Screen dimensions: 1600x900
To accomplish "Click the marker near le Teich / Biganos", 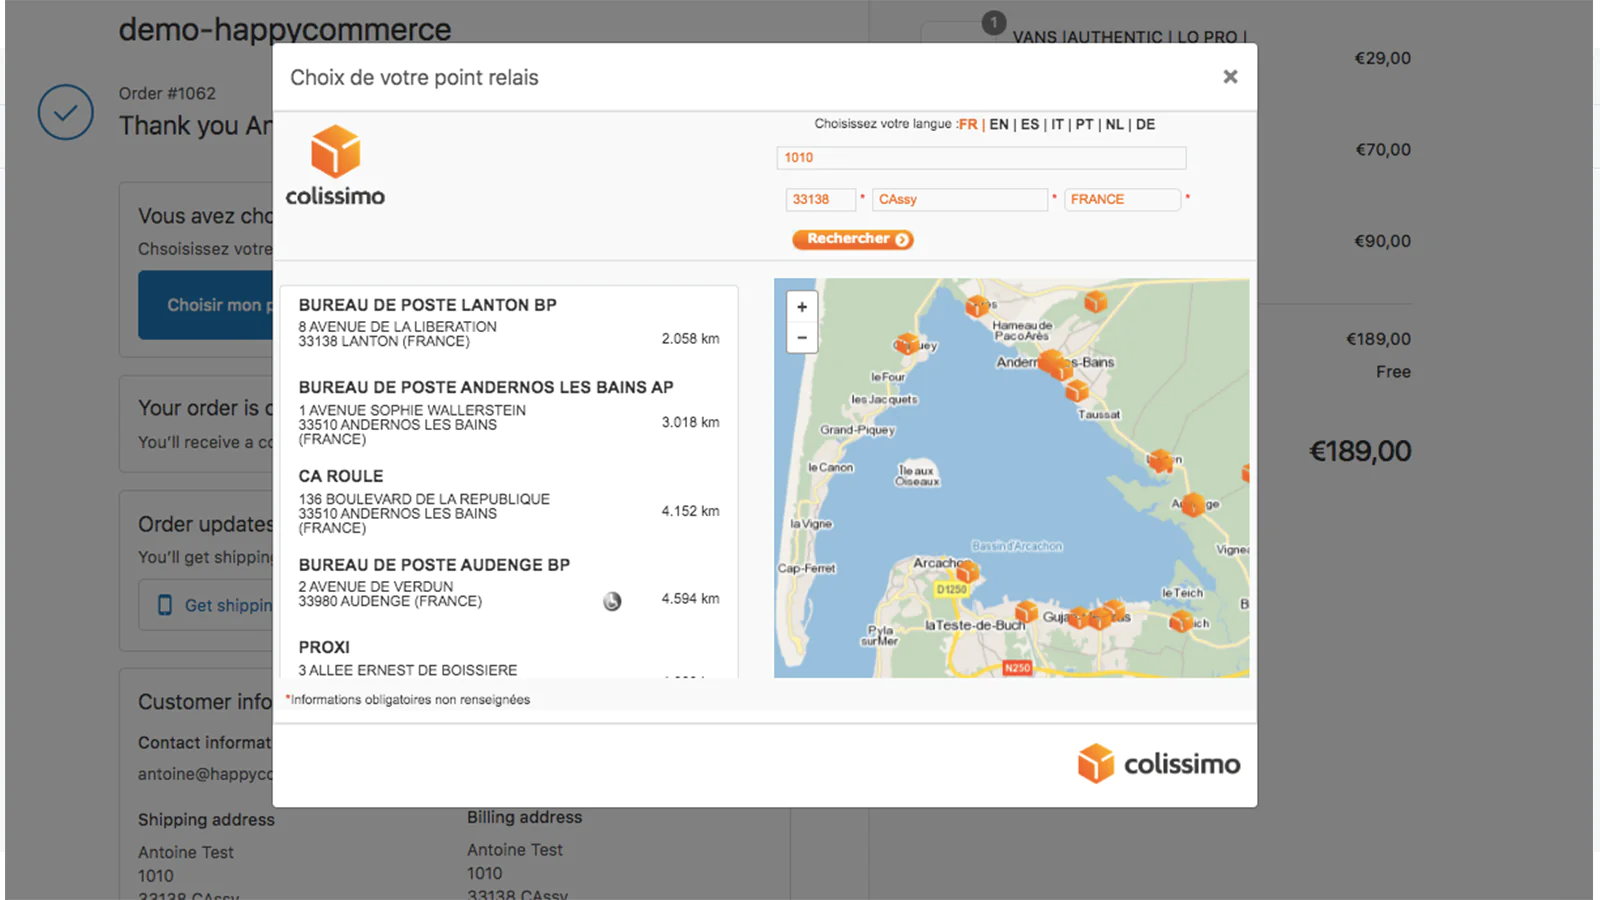I will click(x=1181, y=621).
